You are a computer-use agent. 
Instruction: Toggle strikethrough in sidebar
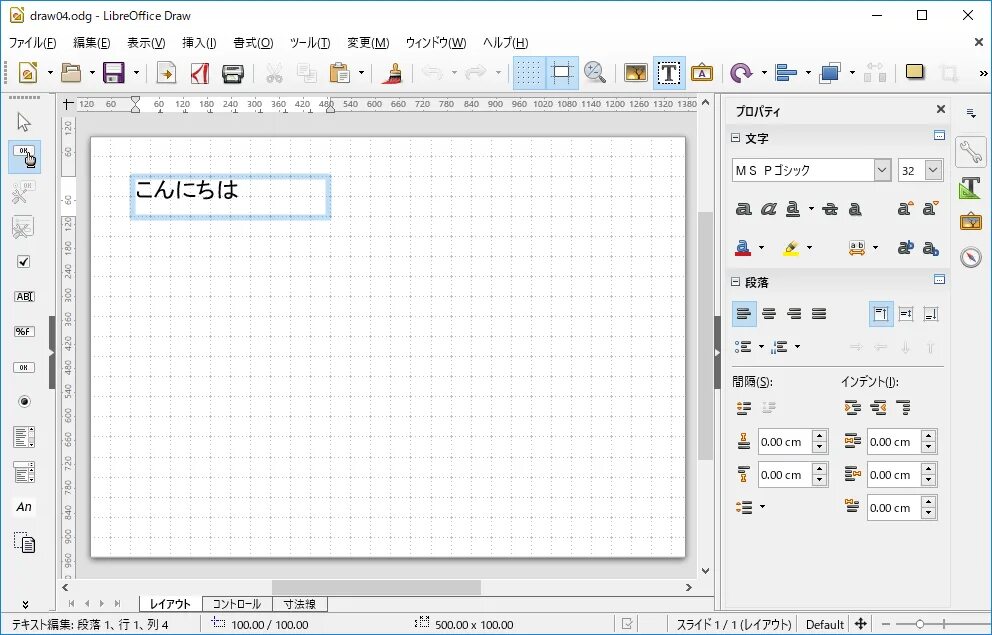pos(830,209)
